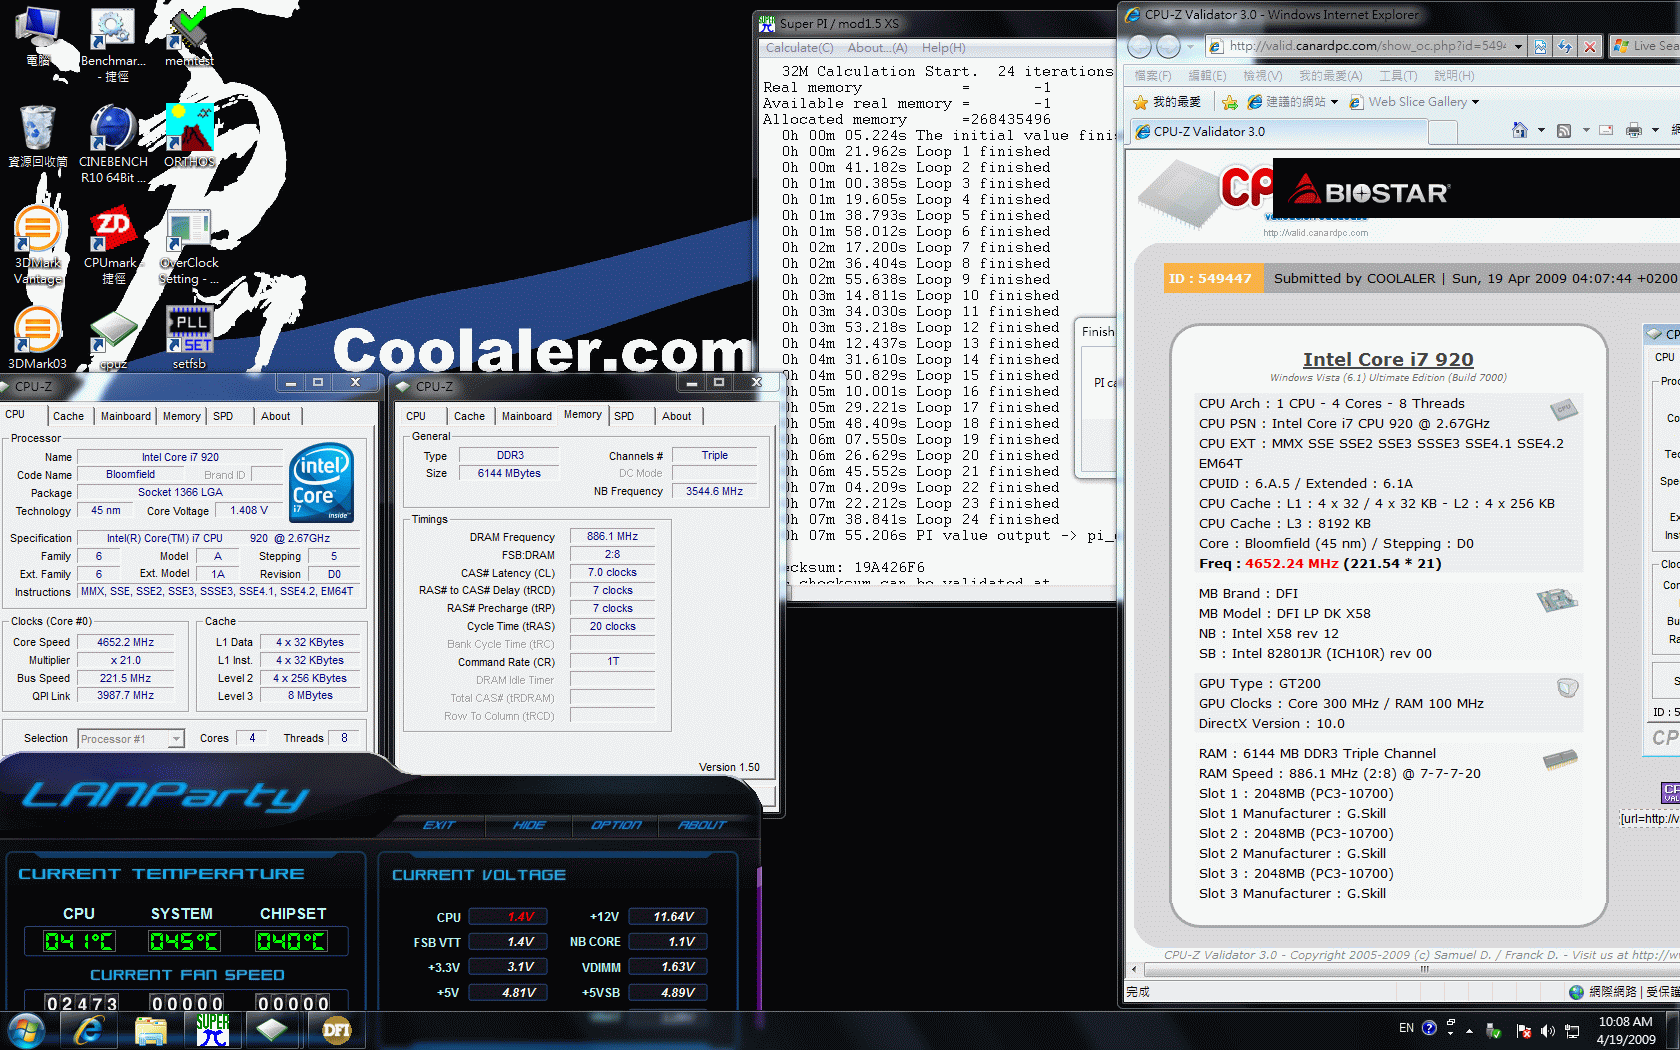Open the ORTHOS desktop icon

(190, 136)
